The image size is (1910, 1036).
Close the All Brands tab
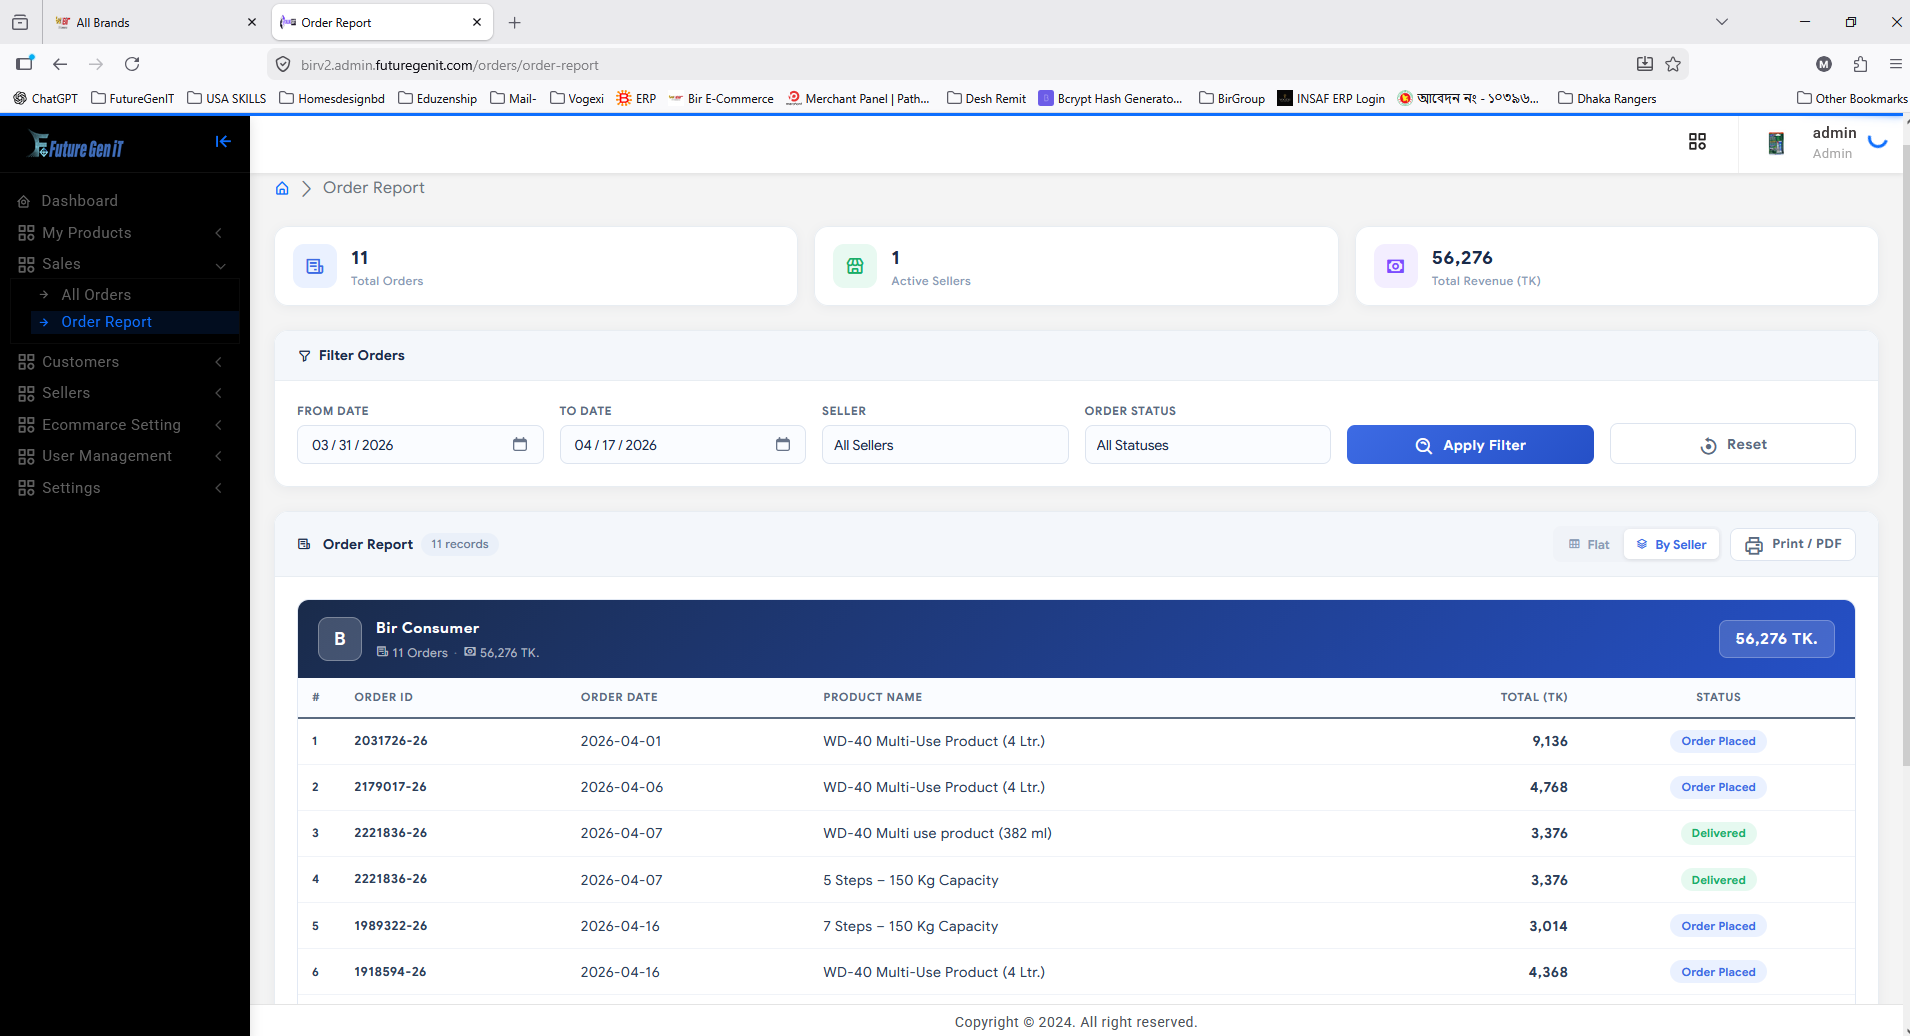click(x=251, y=22)
